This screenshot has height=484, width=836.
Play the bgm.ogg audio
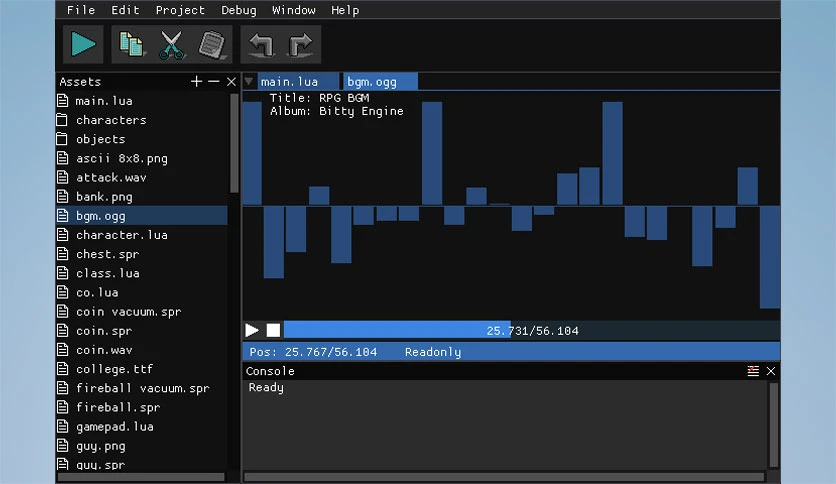pos(252,330)
